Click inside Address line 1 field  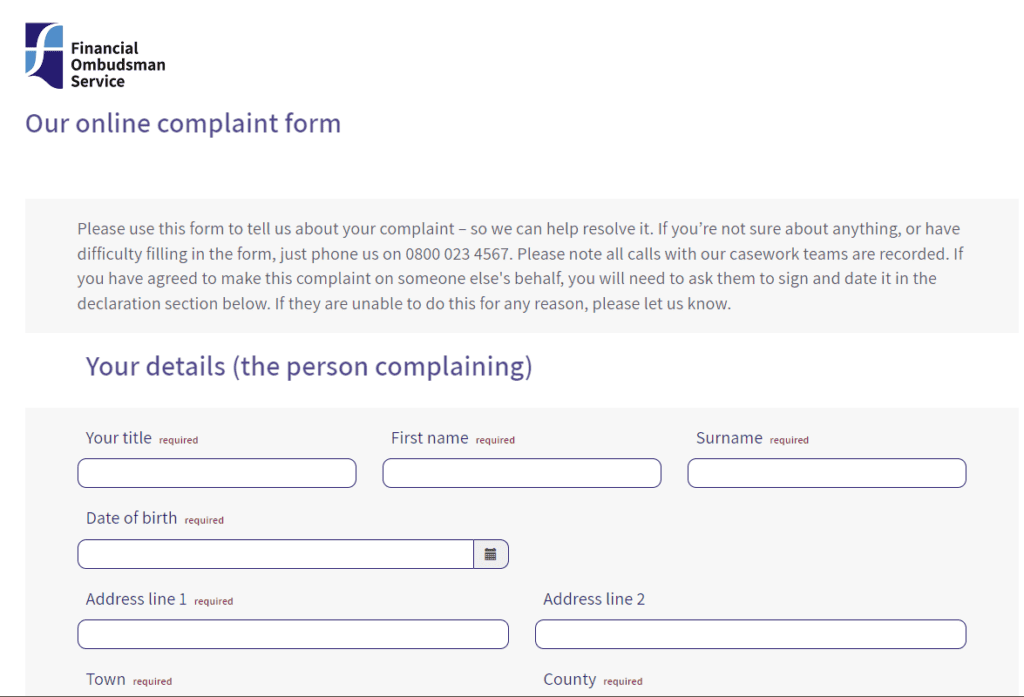click(x=292, y=633)
